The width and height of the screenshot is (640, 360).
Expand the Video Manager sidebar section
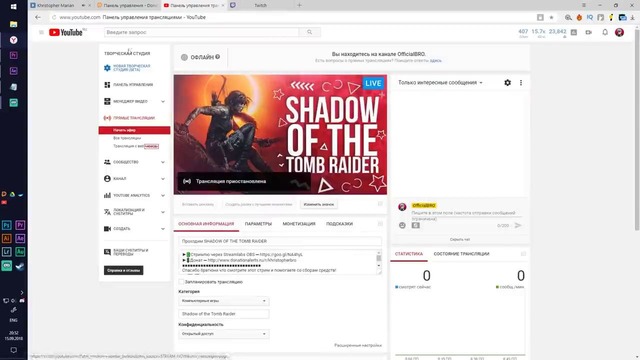pos(163,101)
